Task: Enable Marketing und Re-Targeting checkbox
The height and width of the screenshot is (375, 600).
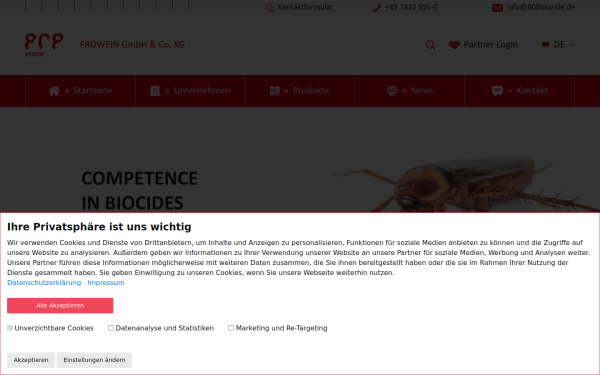Action: coord(231,328)
